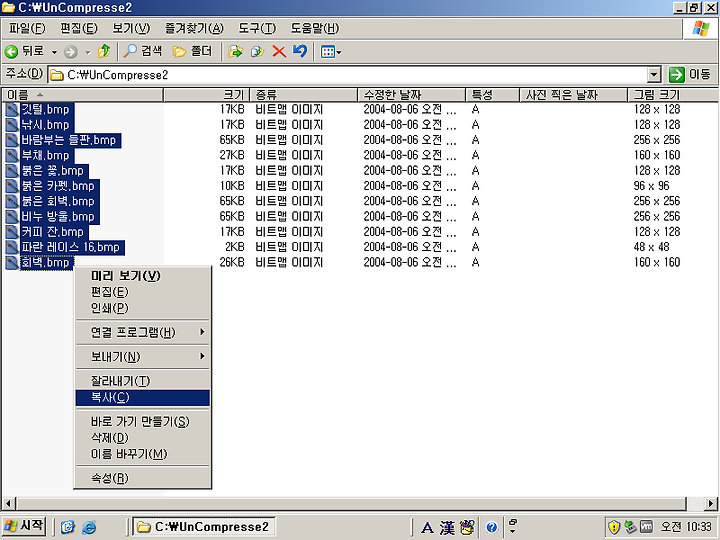Click the C:\UnCompresse2 taskbar button
This screenshot has width=720, height=540.
(203, 527)
